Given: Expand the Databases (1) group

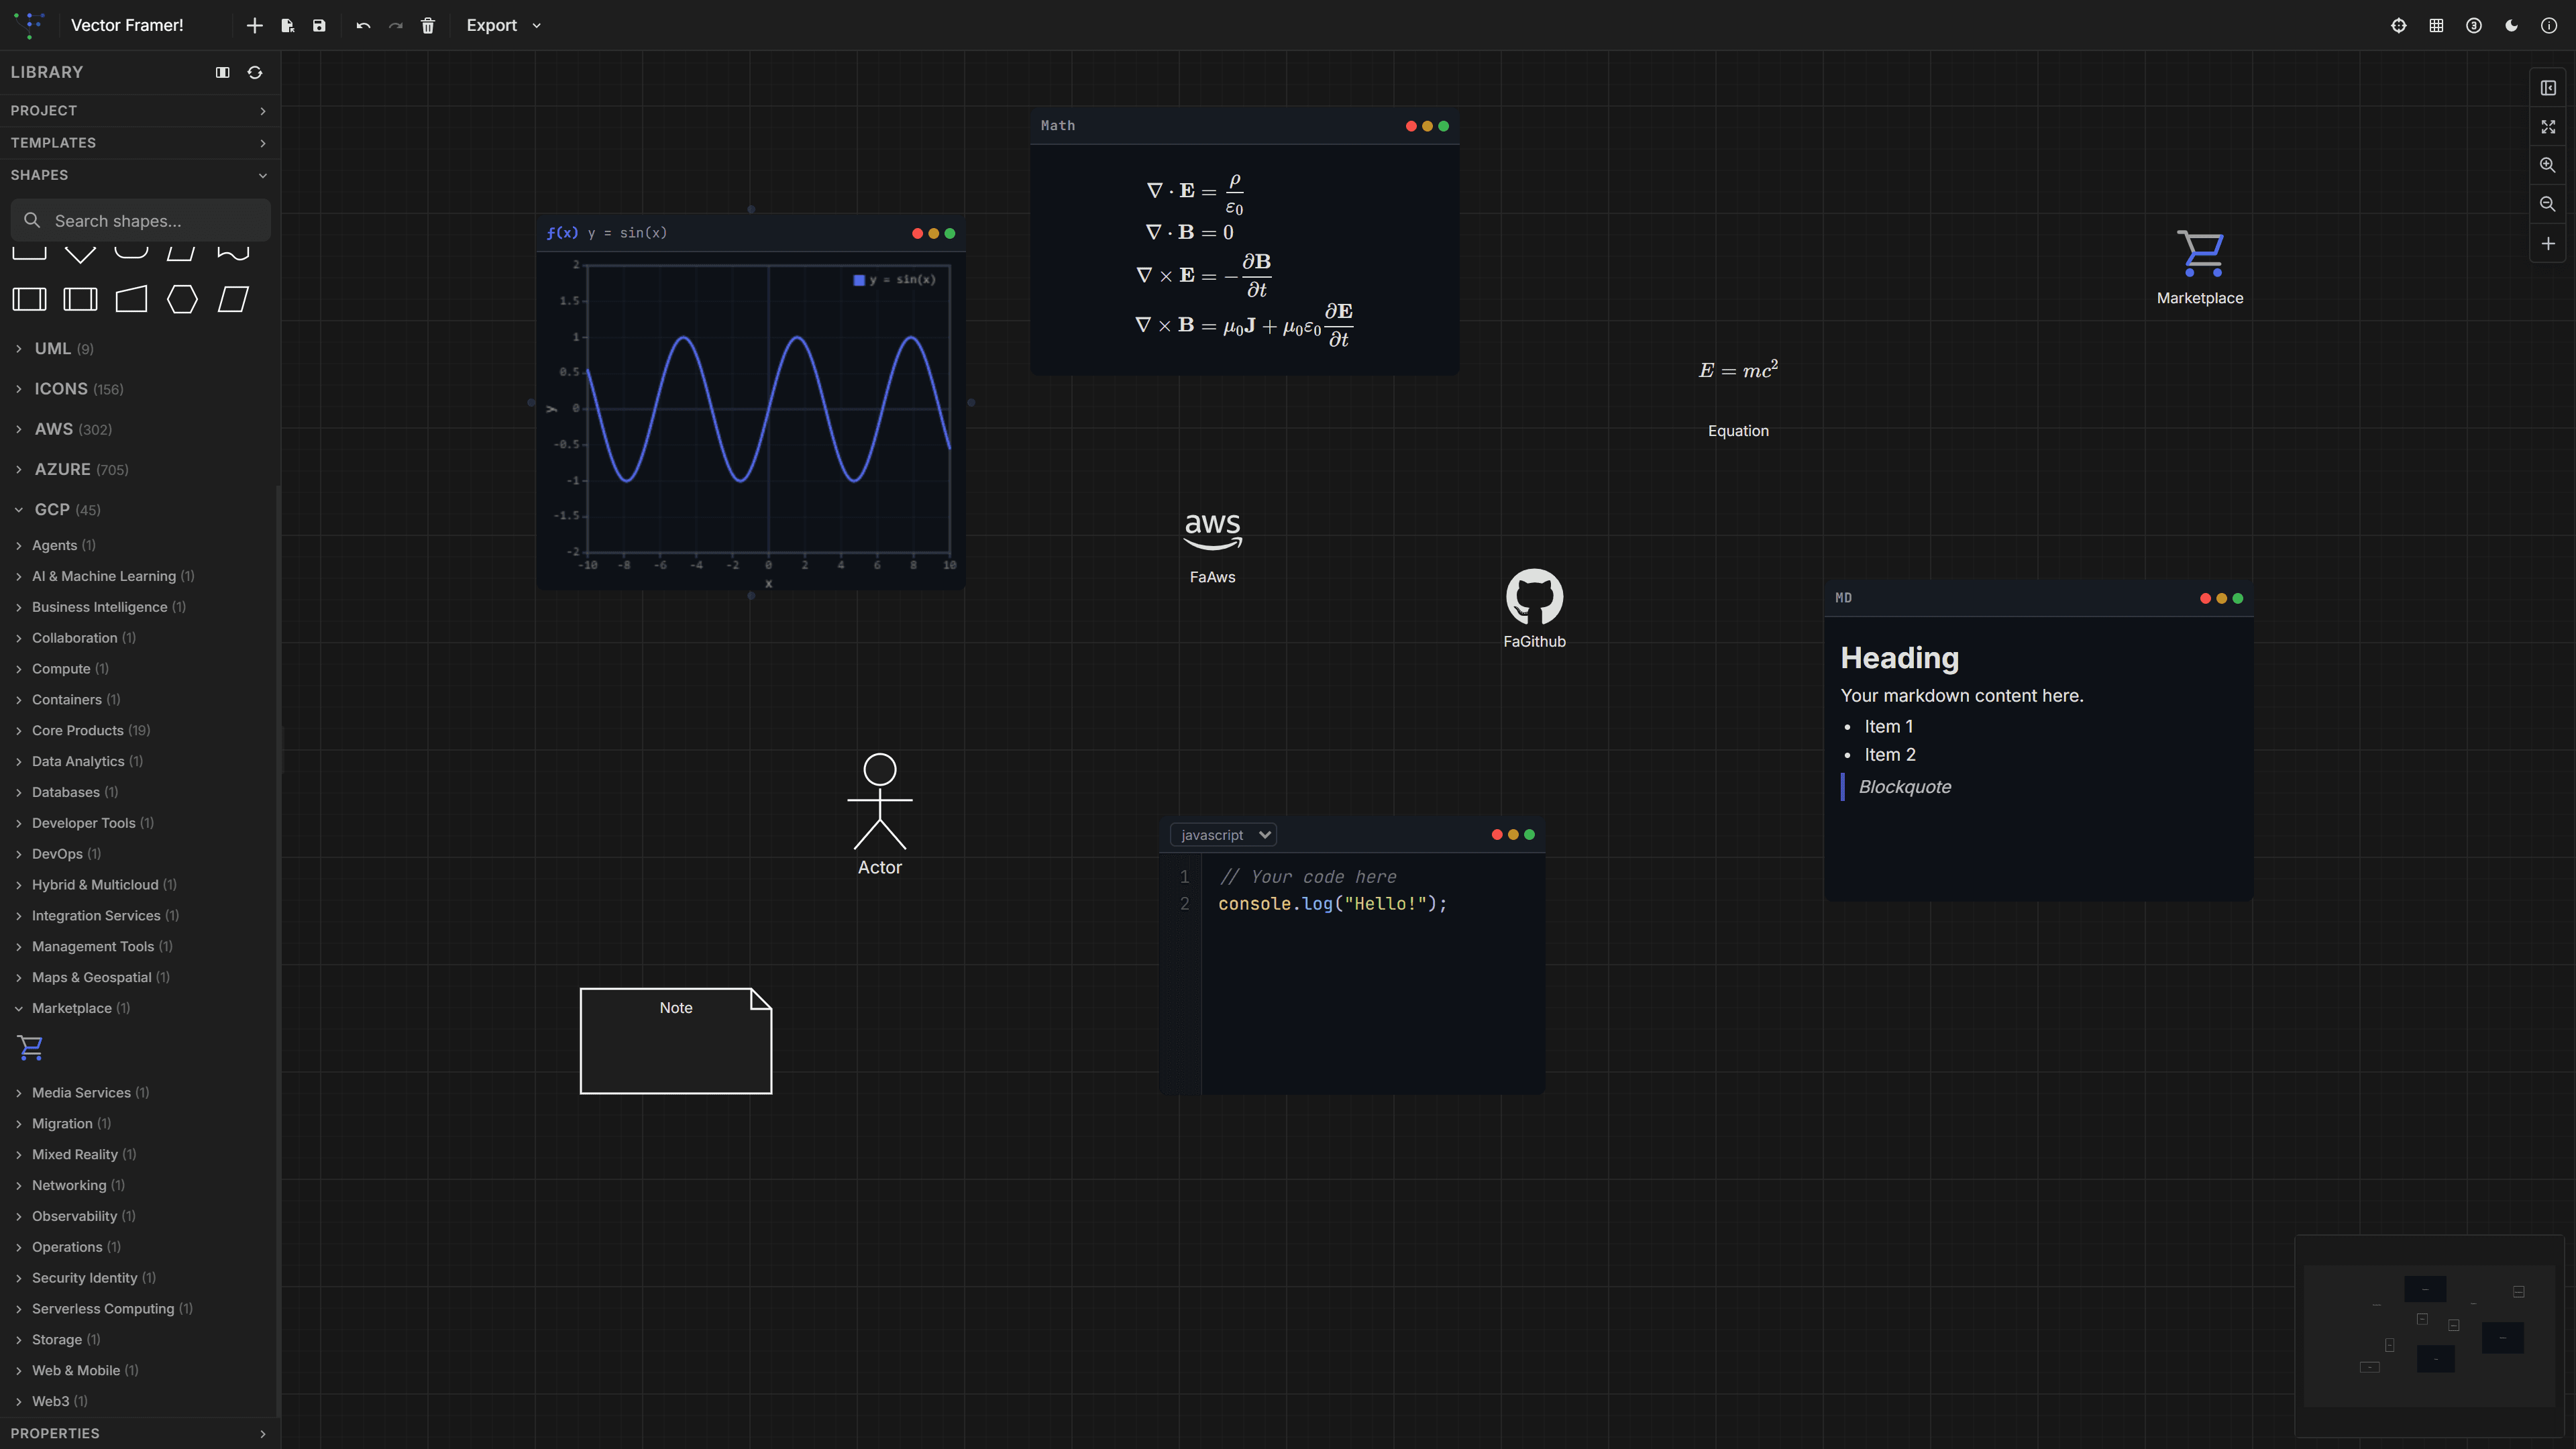Looking at the screenshot, I should click(140, 792).
